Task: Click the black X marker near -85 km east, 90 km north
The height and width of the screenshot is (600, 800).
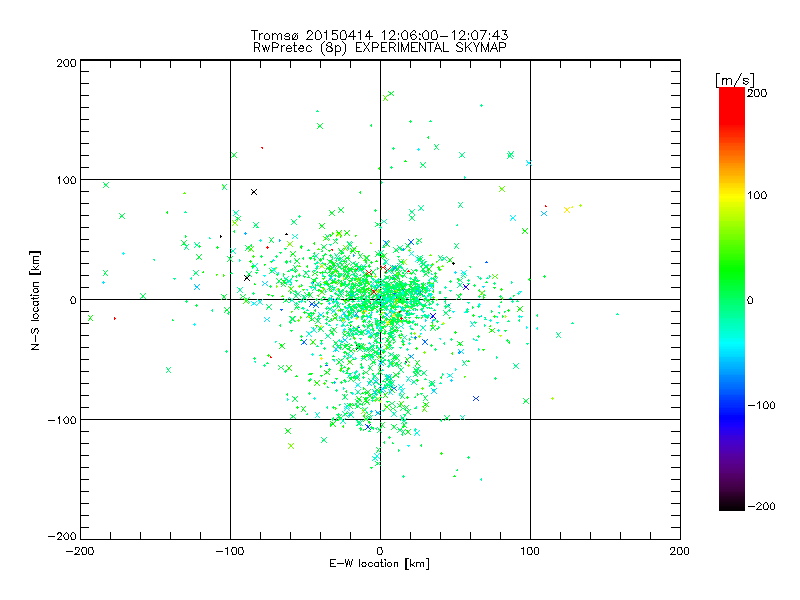Action: [254, 192]
